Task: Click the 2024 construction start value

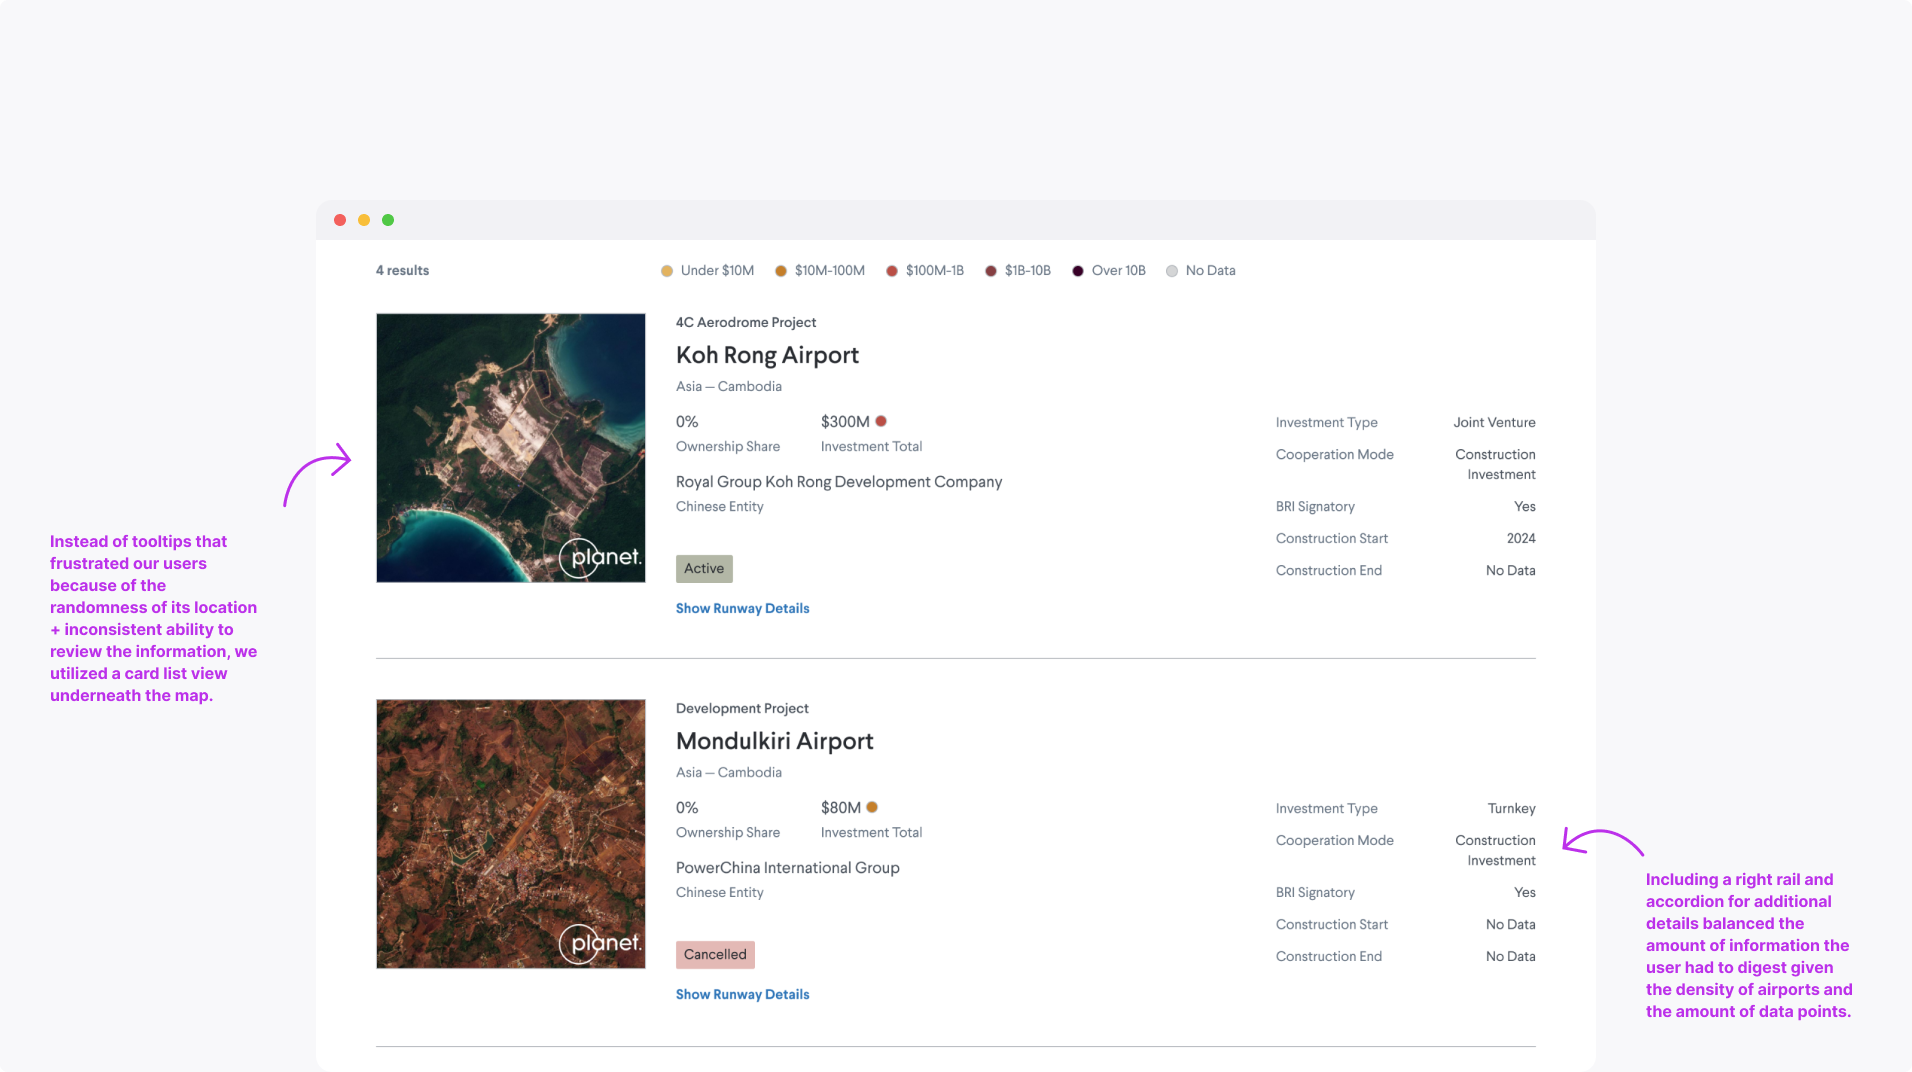Action: (1521, 539)
